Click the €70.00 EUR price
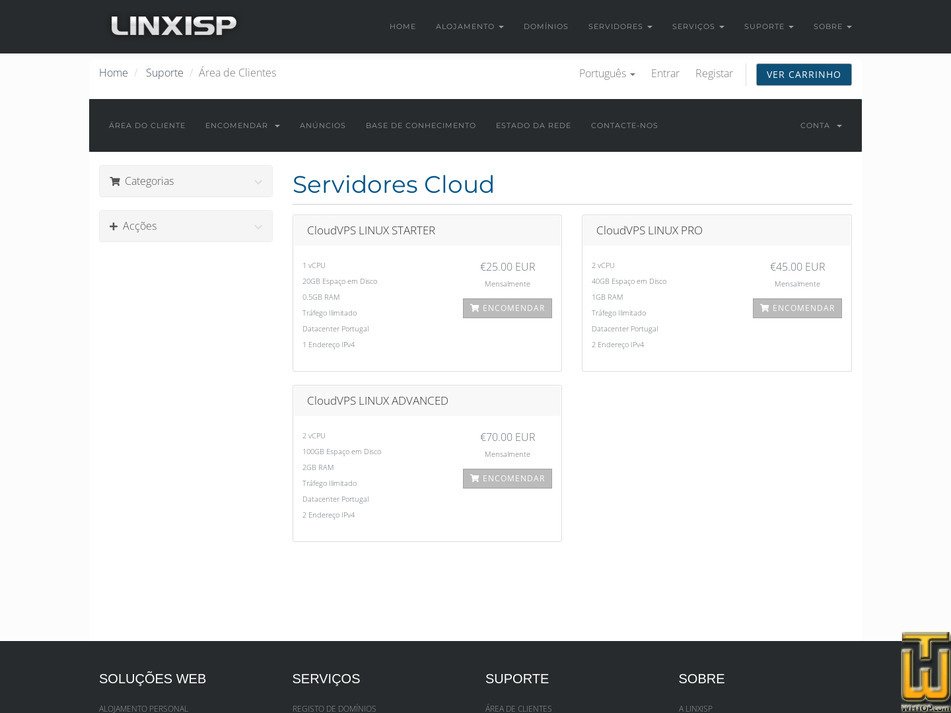Image resolution: width=951 pixels, height=713 pixels. coord(508,437)
